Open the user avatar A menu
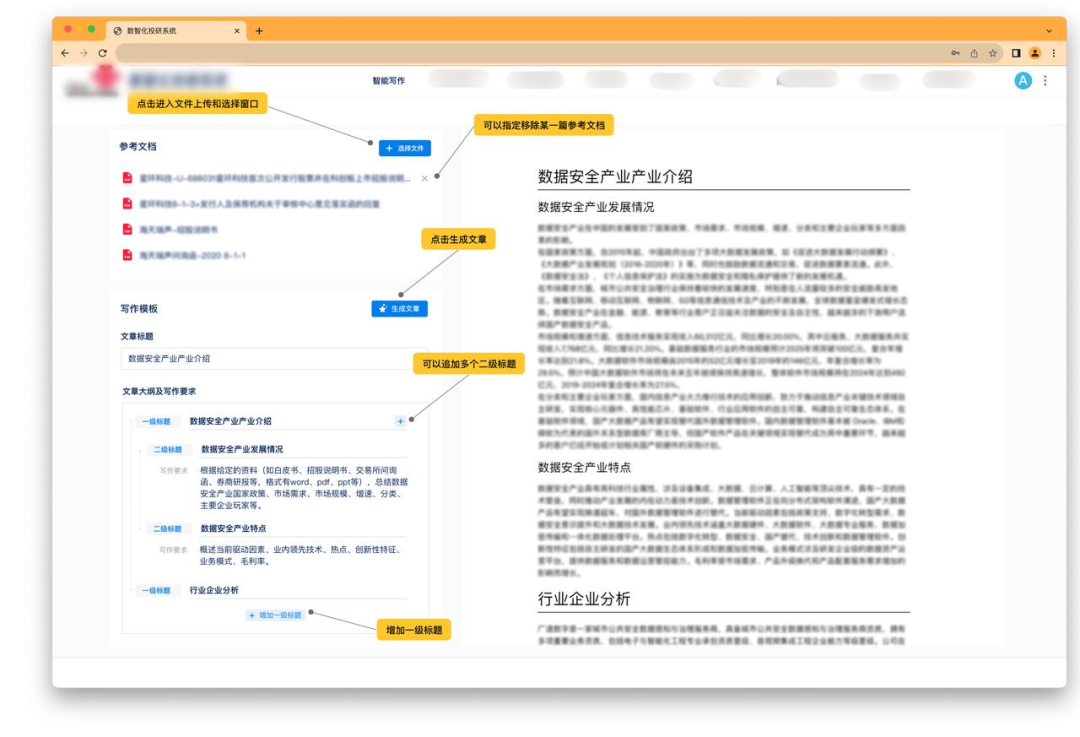The image size is (1080, 737). pyautogui.click(x=1023, y=81)
